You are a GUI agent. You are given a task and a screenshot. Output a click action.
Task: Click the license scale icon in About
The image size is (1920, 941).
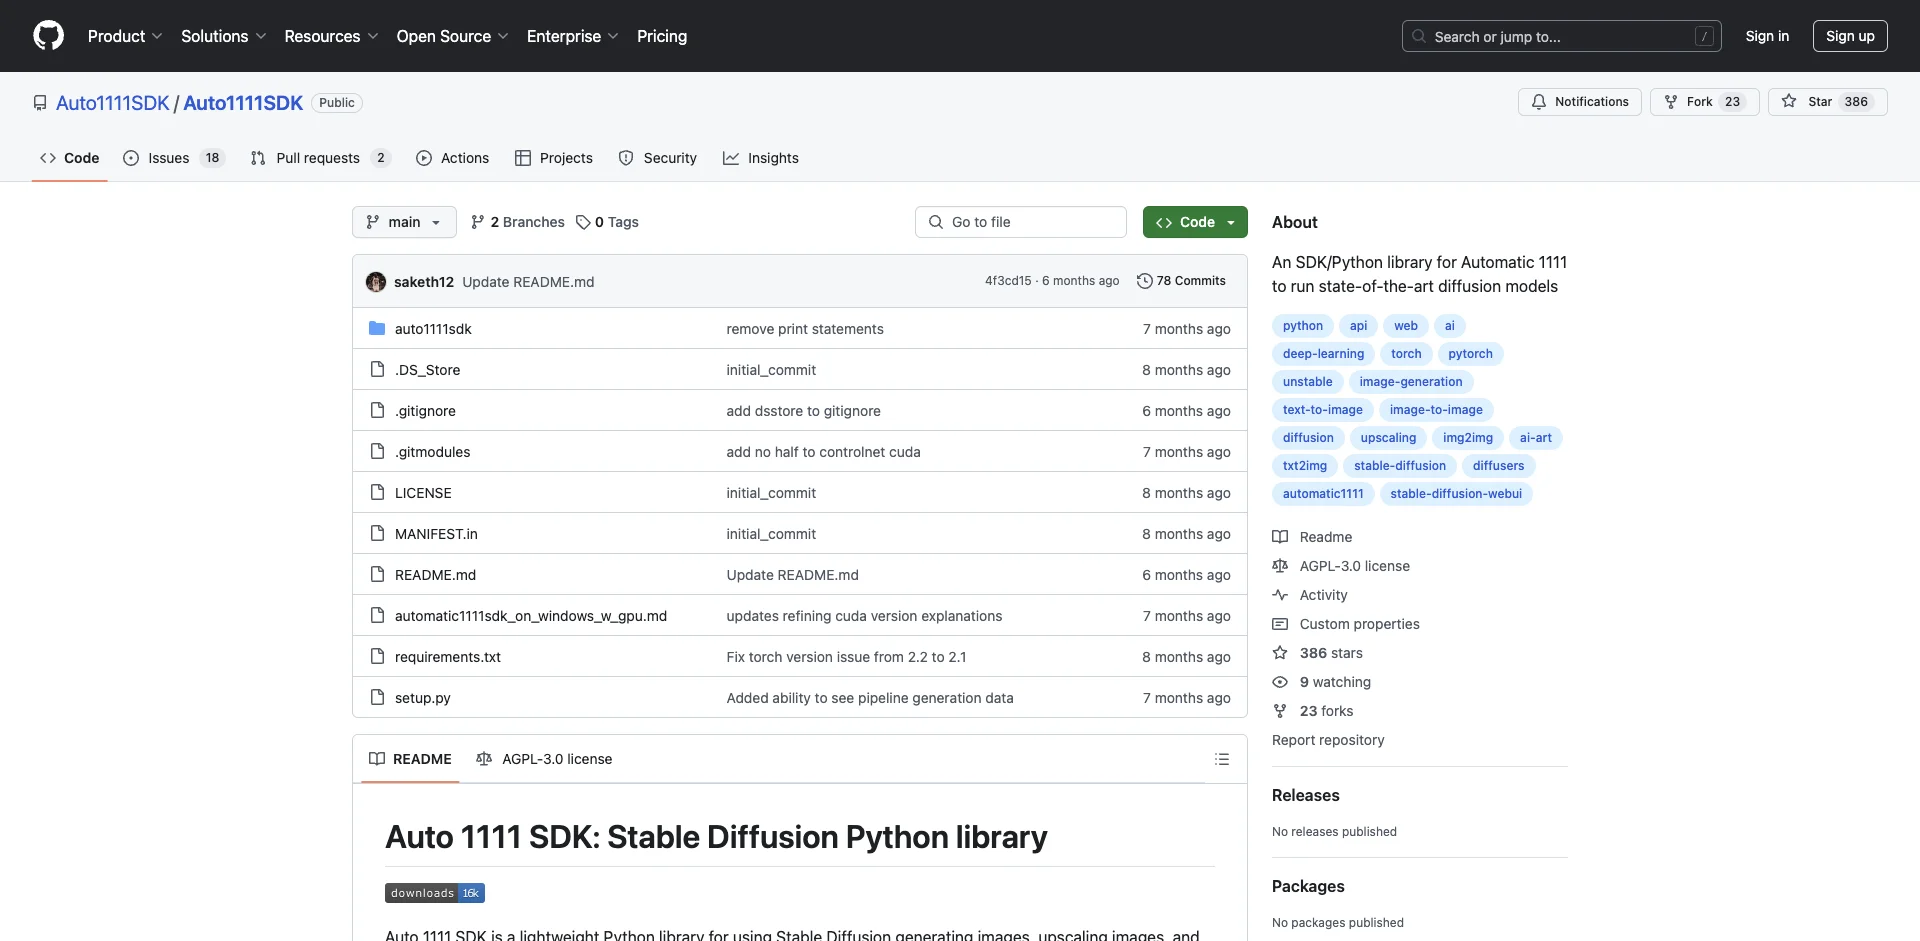tap(1280, 566)
